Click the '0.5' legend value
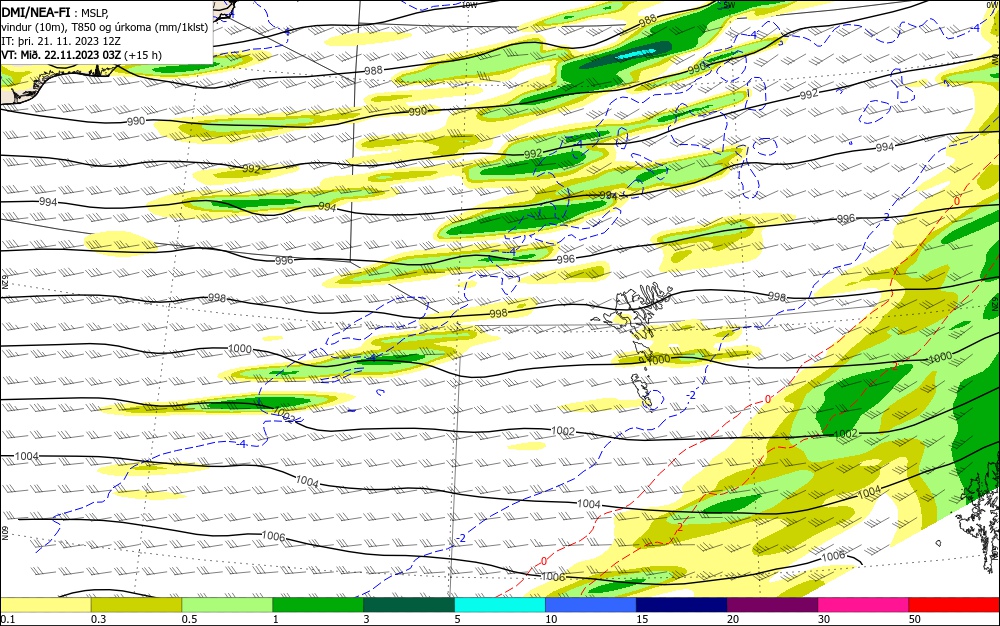 (189, 619)
